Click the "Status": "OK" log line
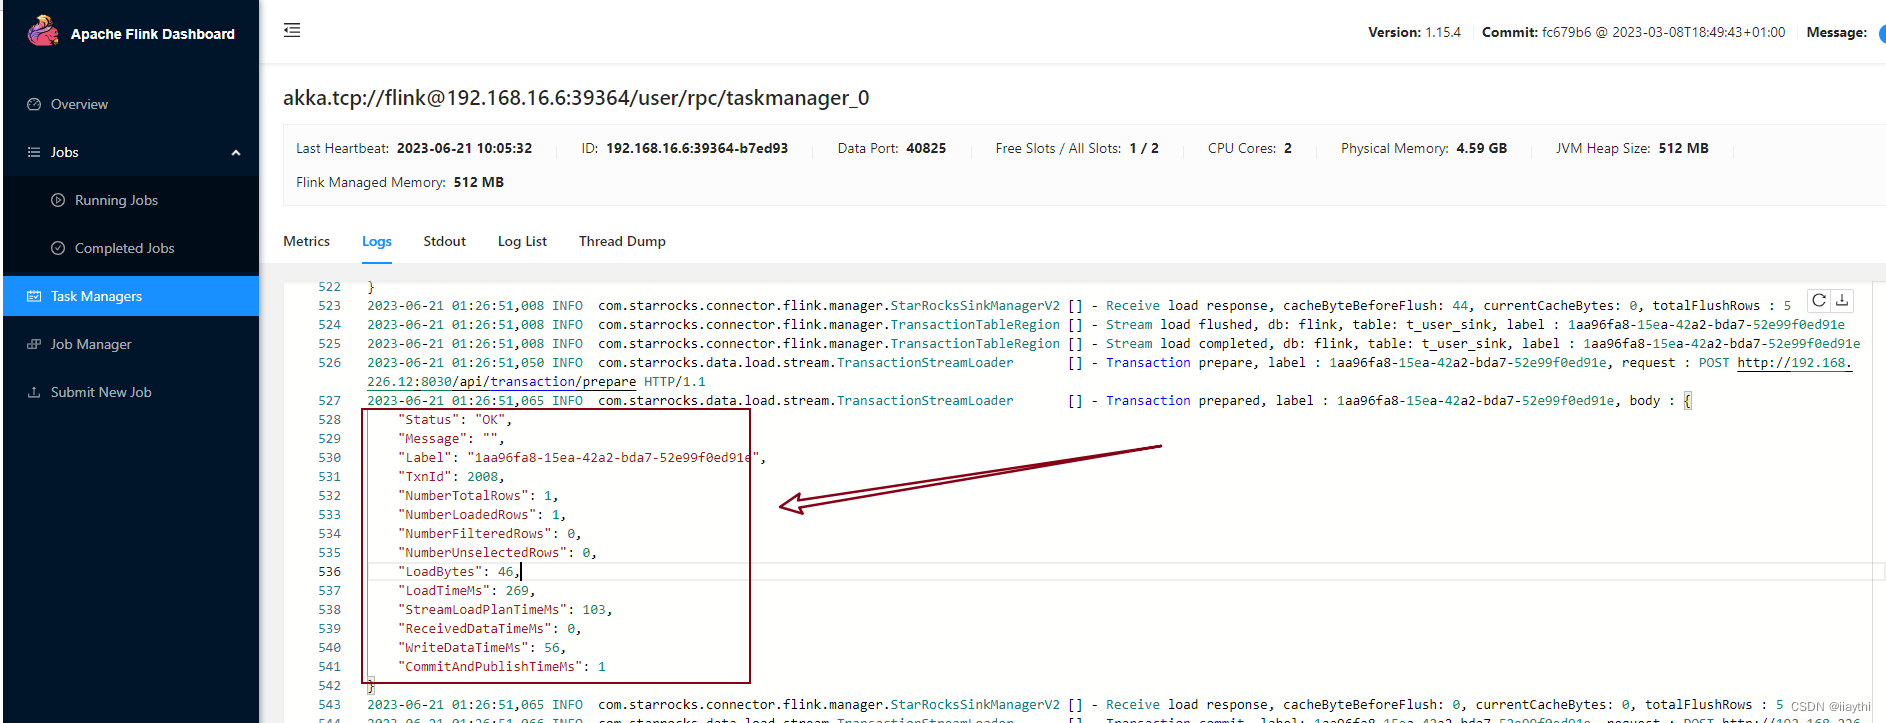 (455, 420)
